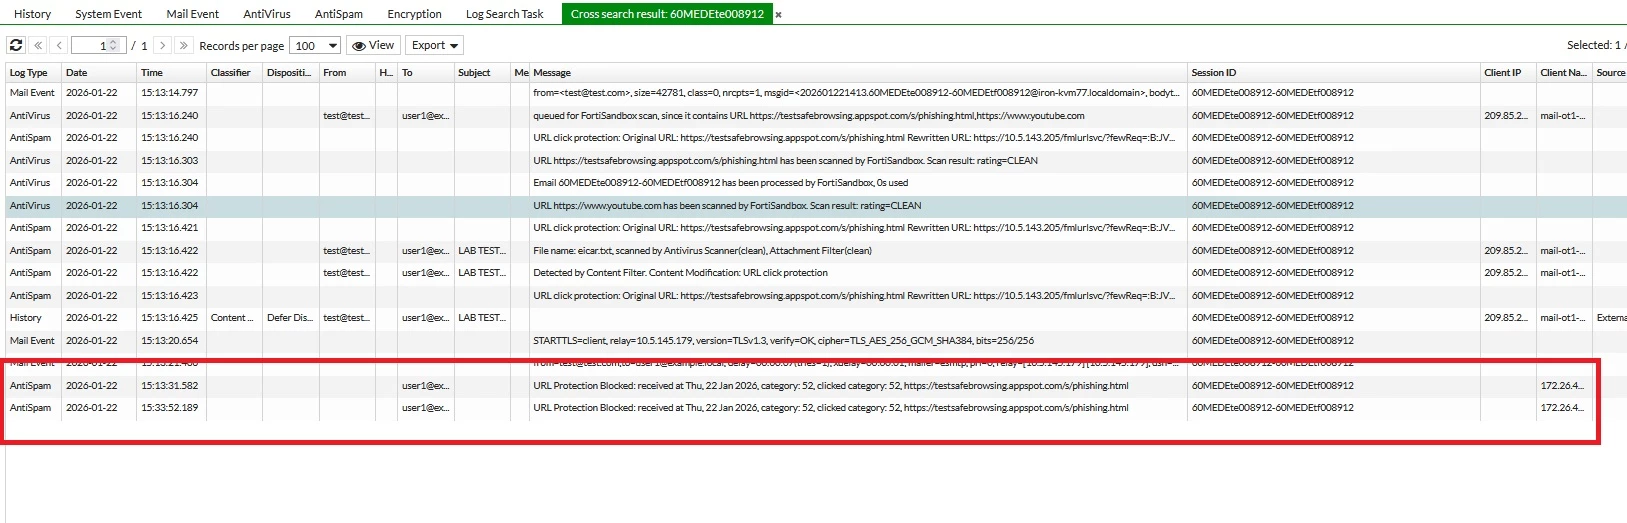Viewport: 1627px width, 523px height.
Task: Click the Client Name column header
Action: (1564, 73)
